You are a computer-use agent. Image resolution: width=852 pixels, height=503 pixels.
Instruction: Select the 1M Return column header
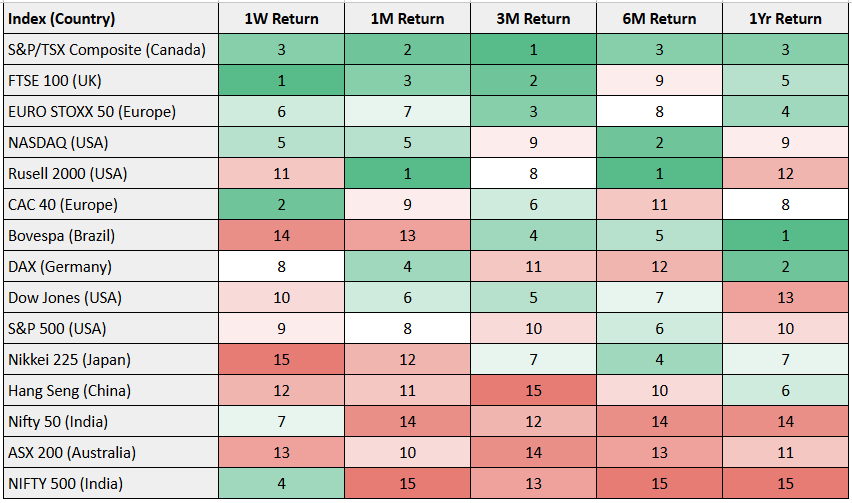[408, 19]
